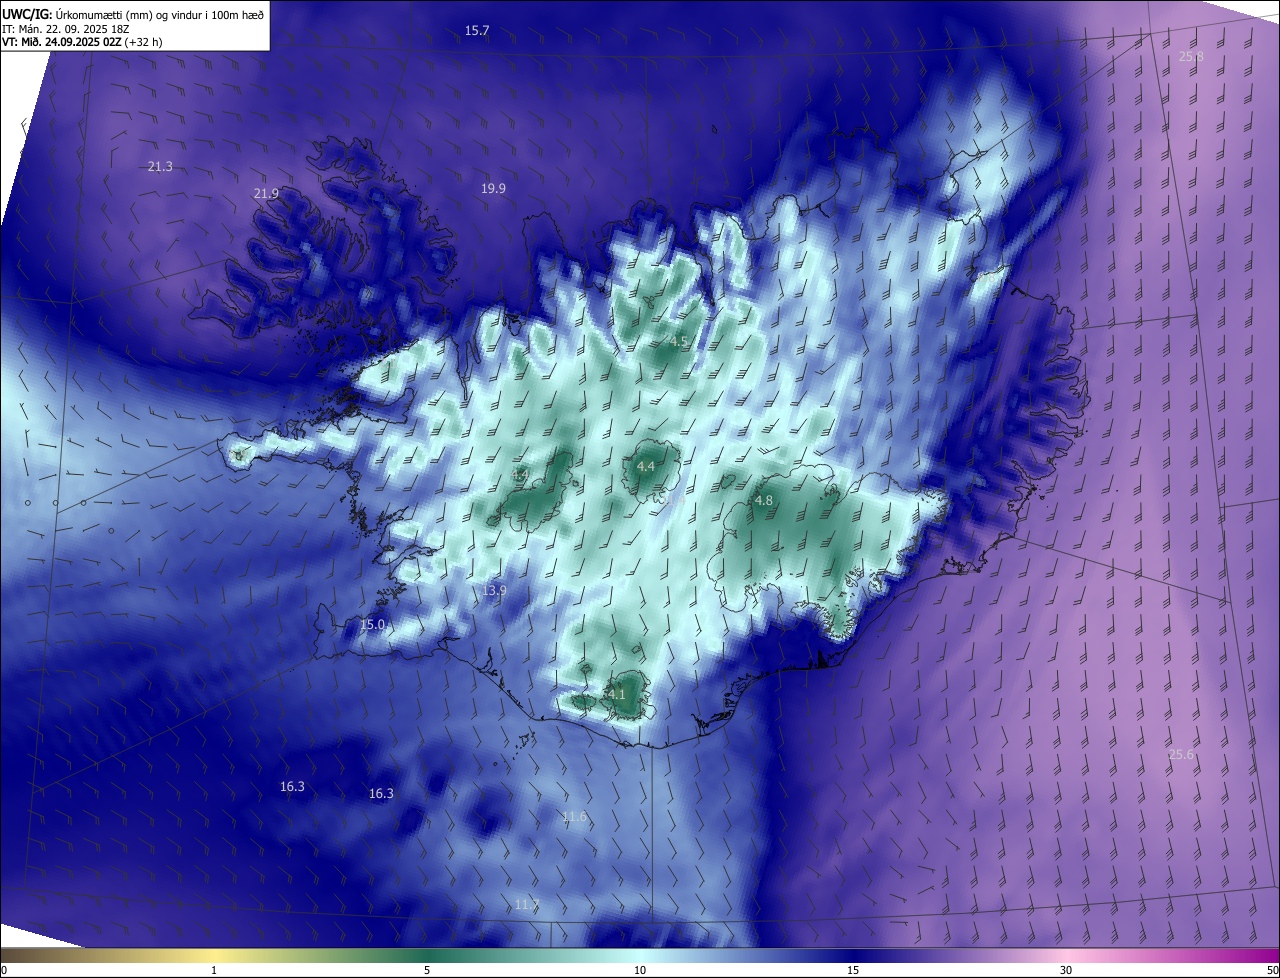Viewport: 1280px width, 978px height.
Task: Click the 13.9 value label
Action: (x=494, y=591)
